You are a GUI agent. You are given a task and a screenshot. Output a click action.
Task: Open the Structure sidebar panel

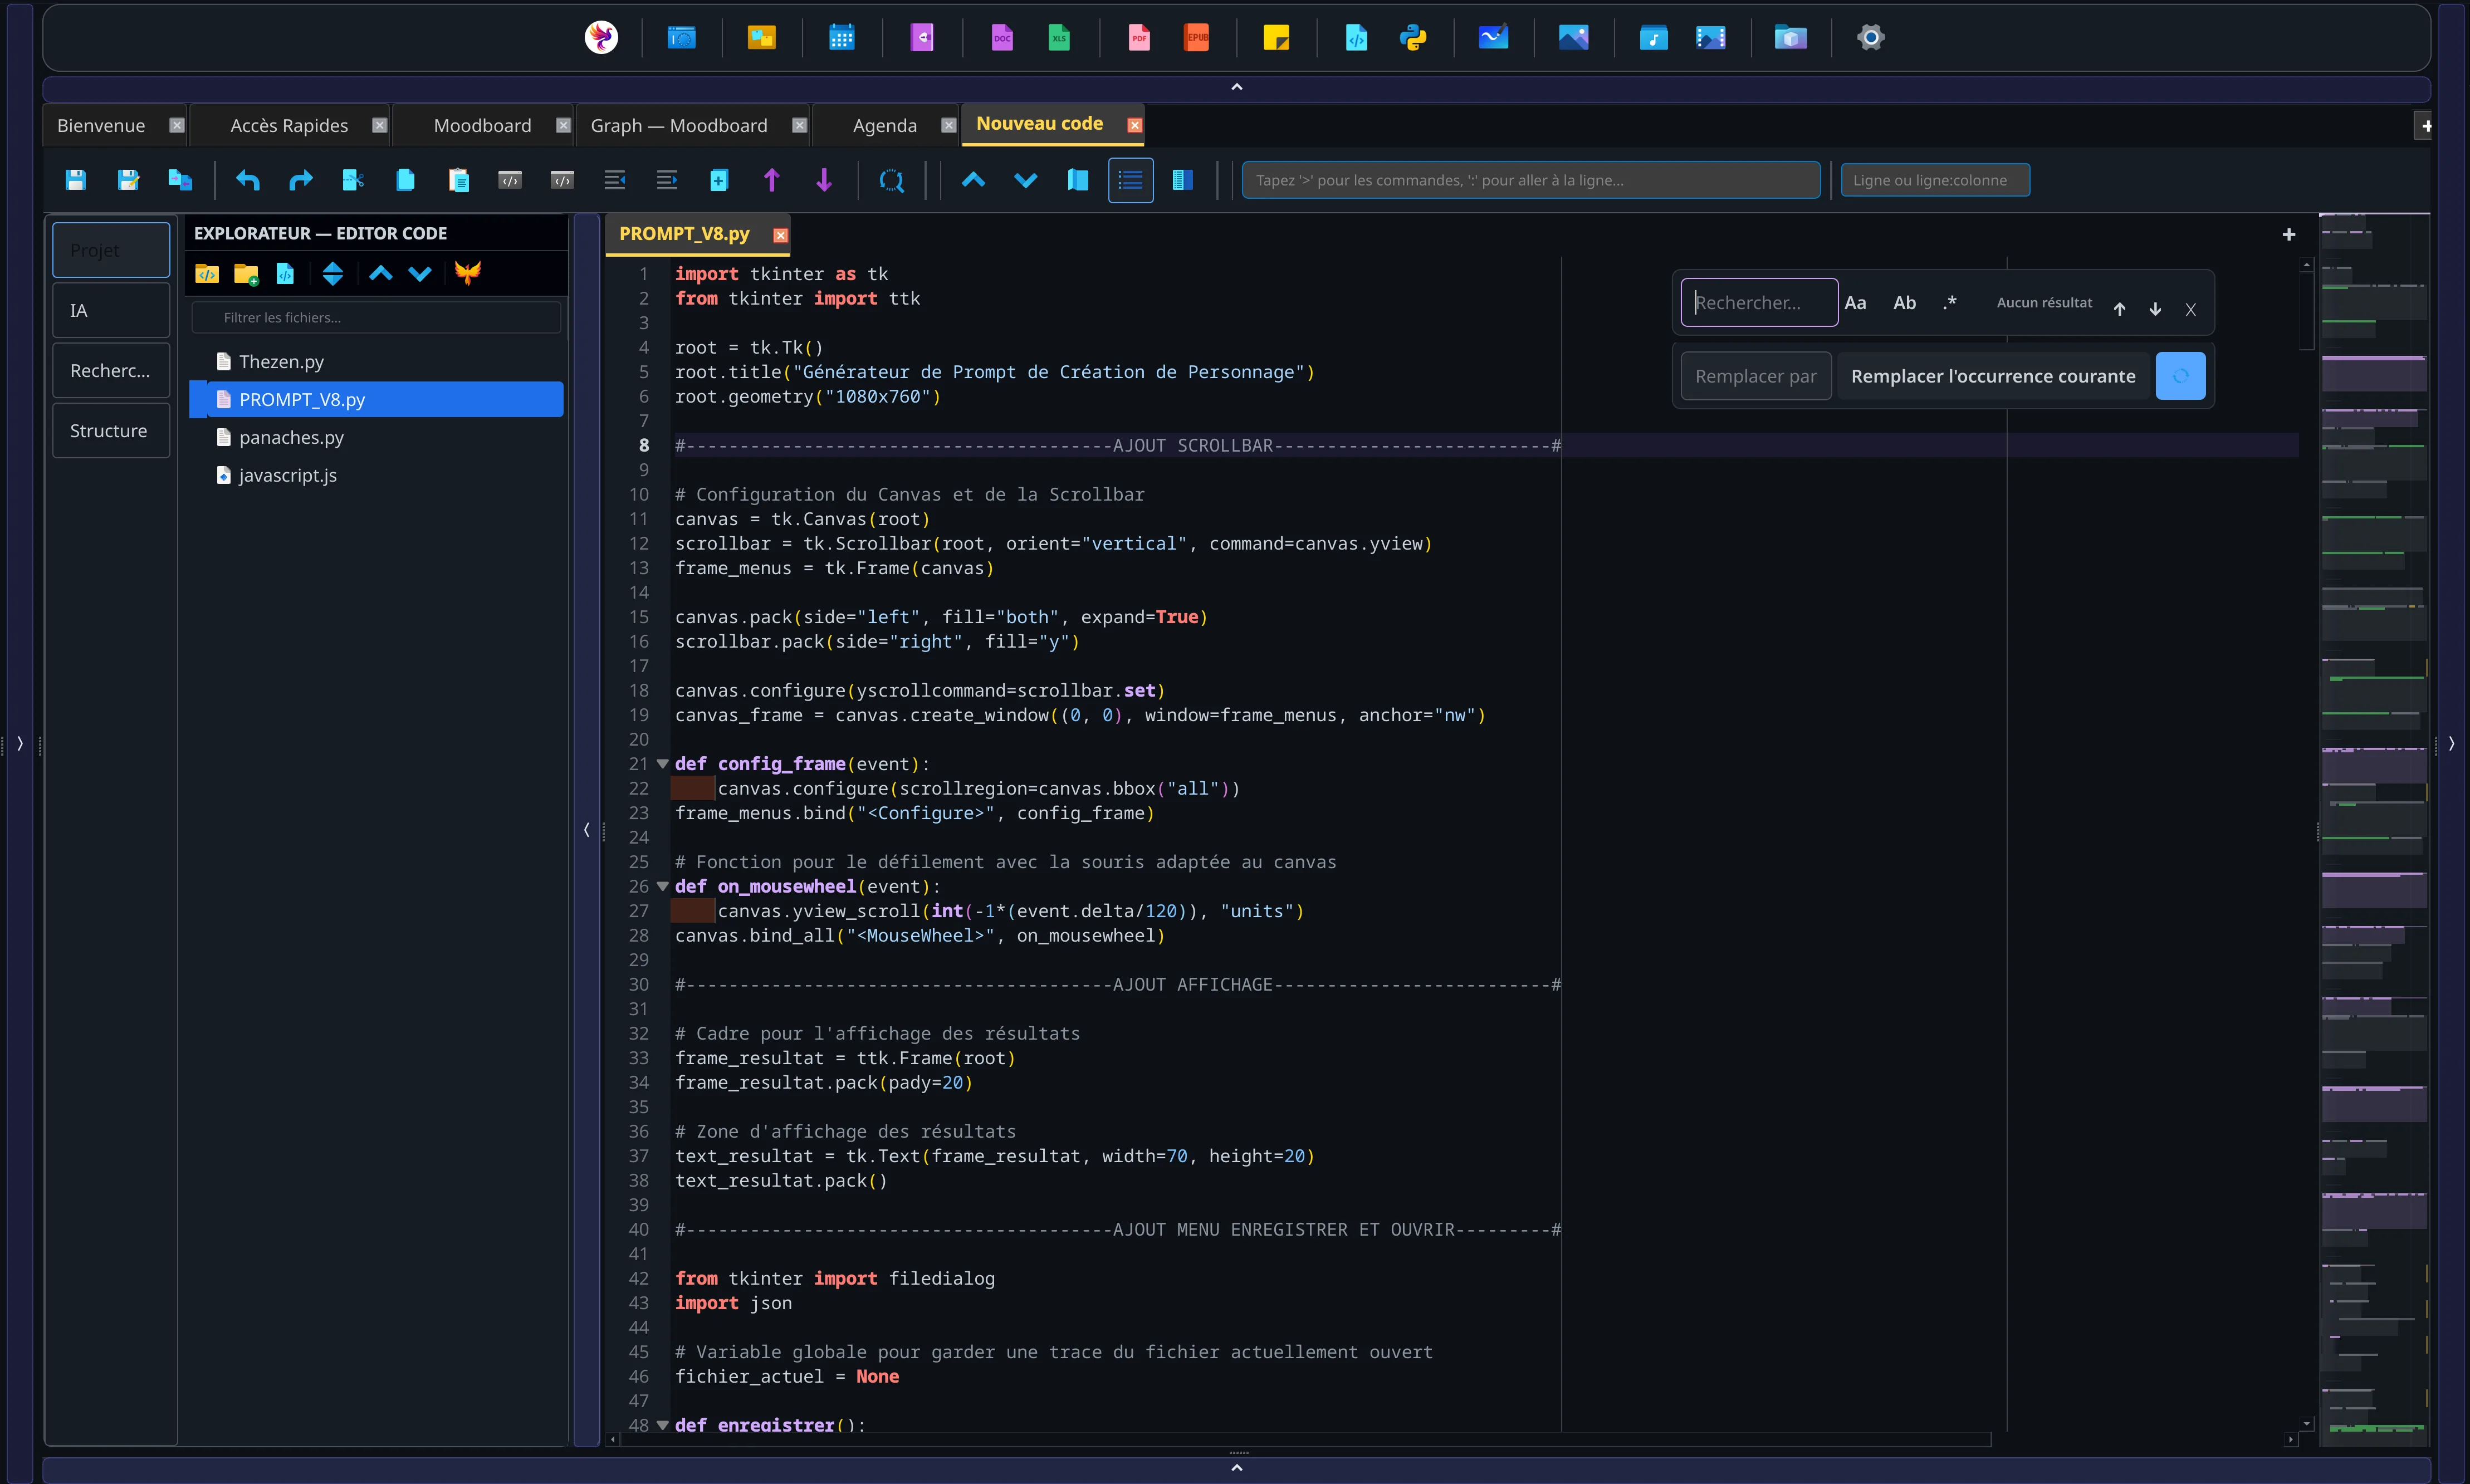pyautogui.click(x=111, y=430)
